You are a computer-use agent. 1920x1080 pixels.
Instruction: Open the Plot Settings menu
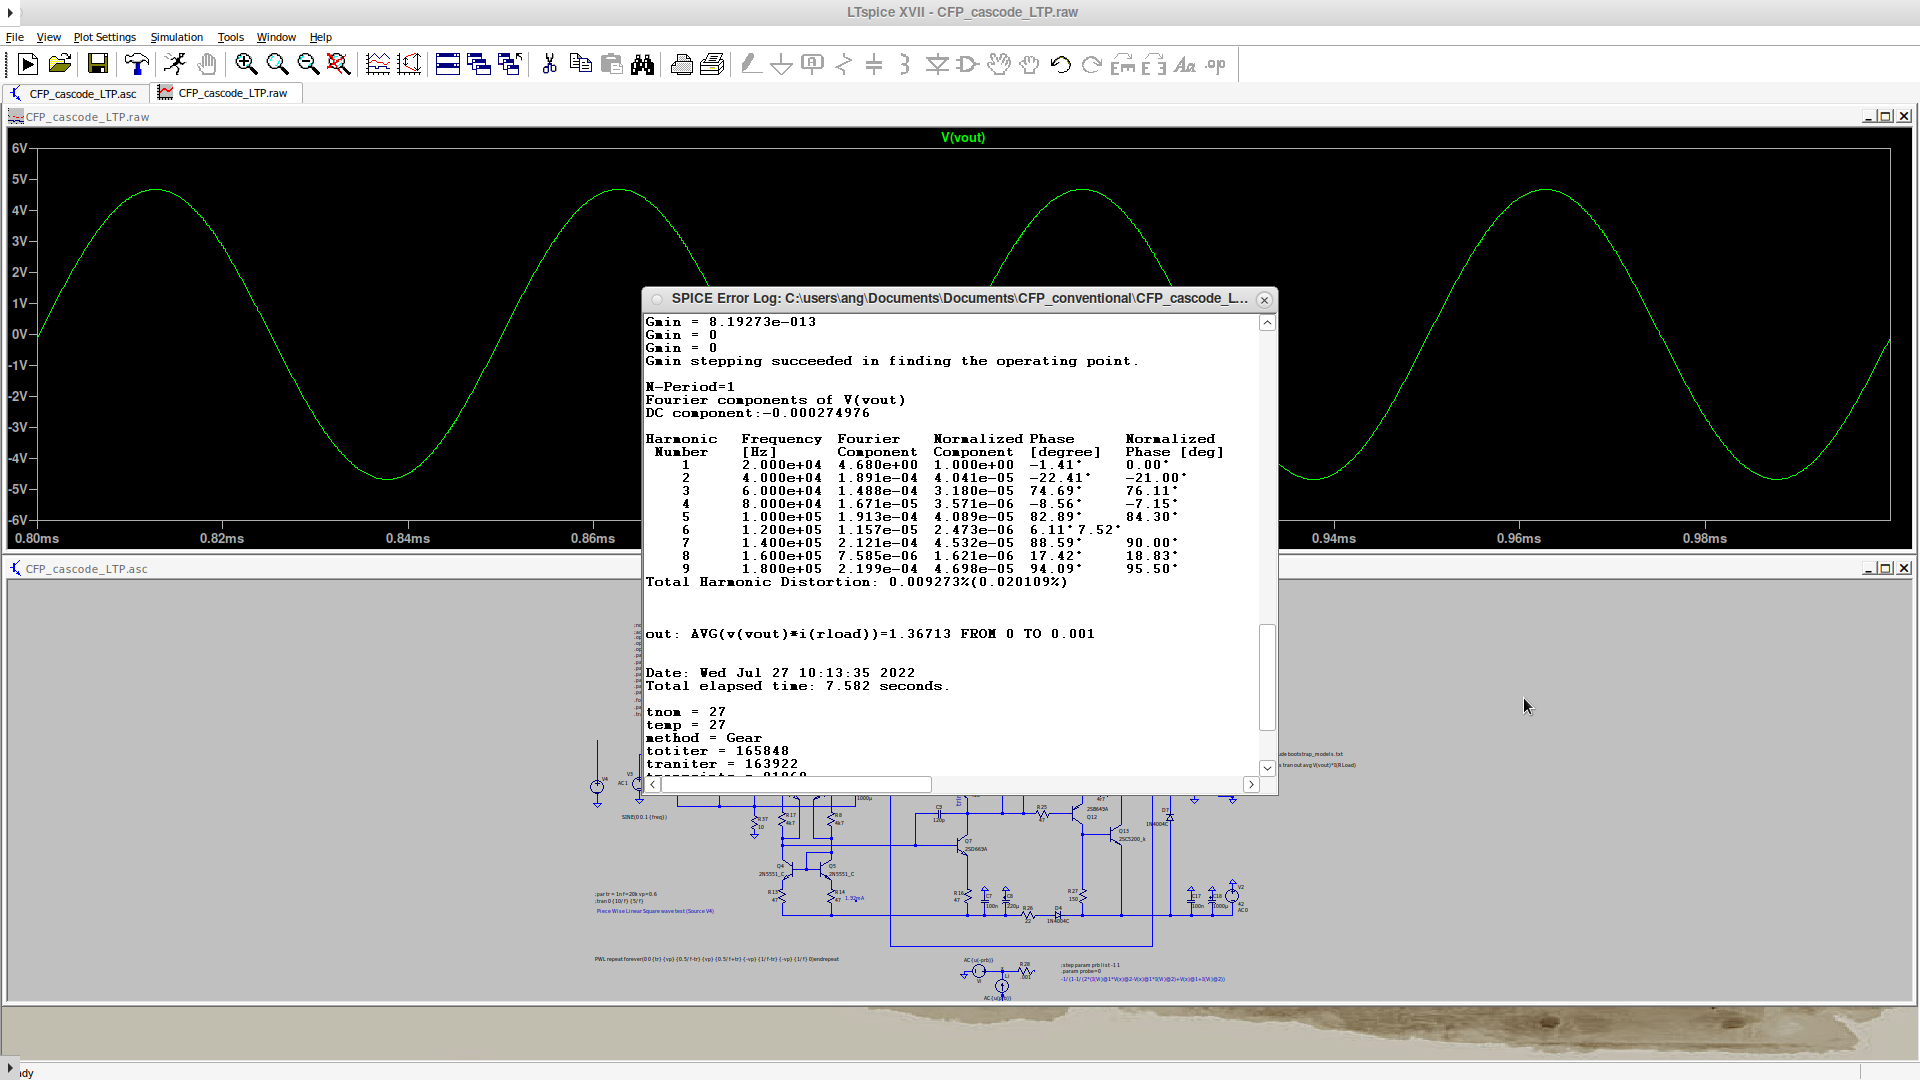[x=105, y=37]
